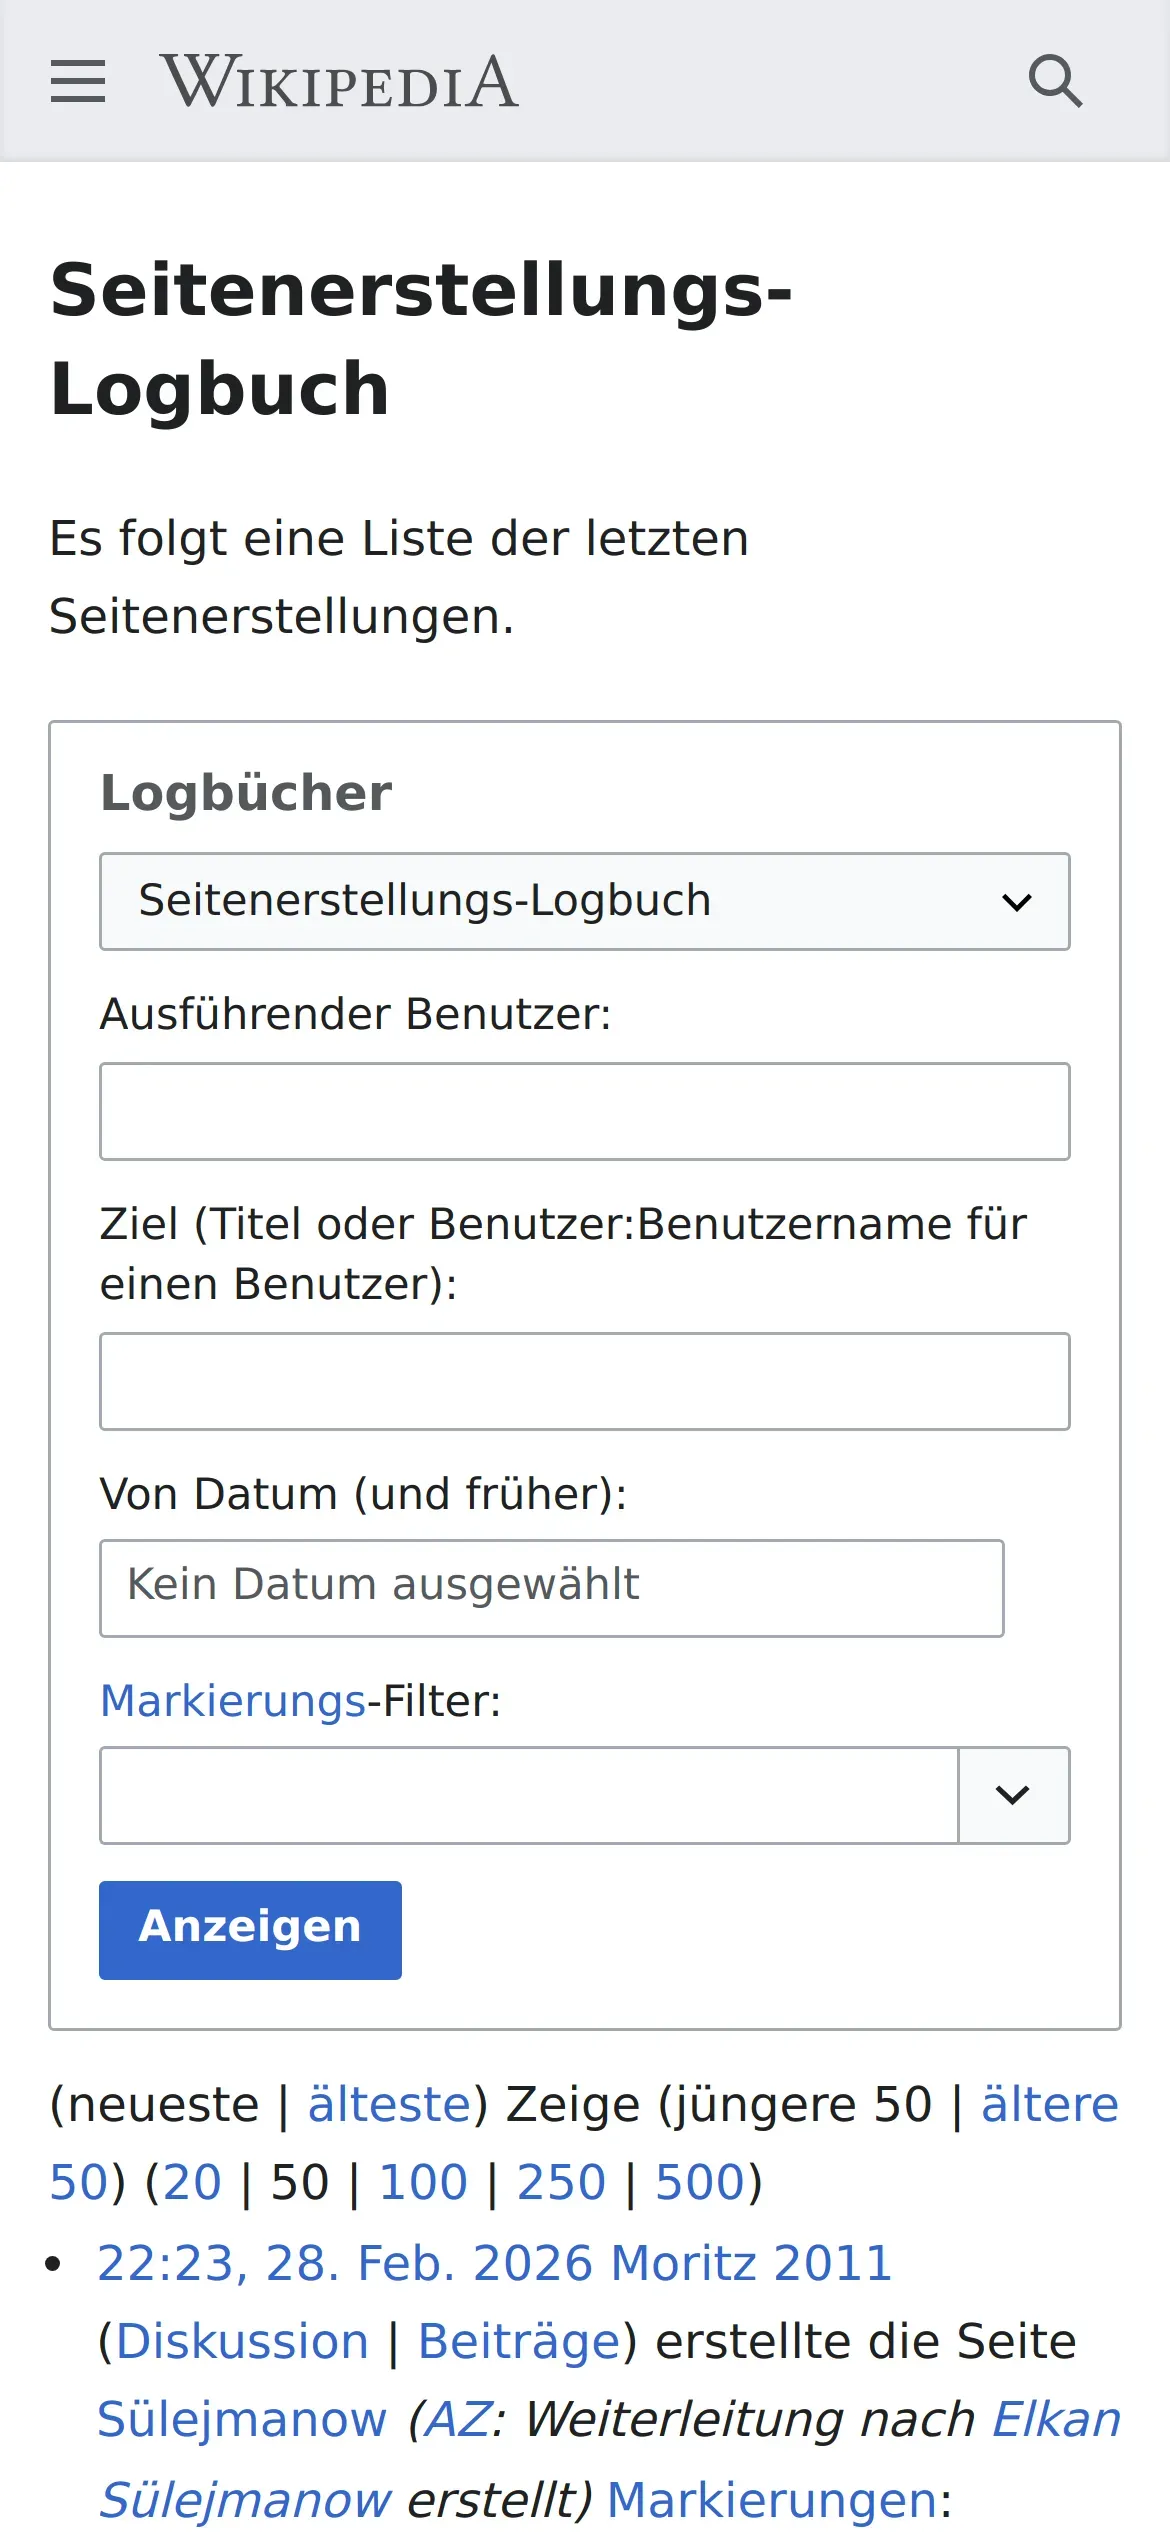
Task: Expand the Markierungs-Filter dropdown arrow
Action: click(1013, 1795)
